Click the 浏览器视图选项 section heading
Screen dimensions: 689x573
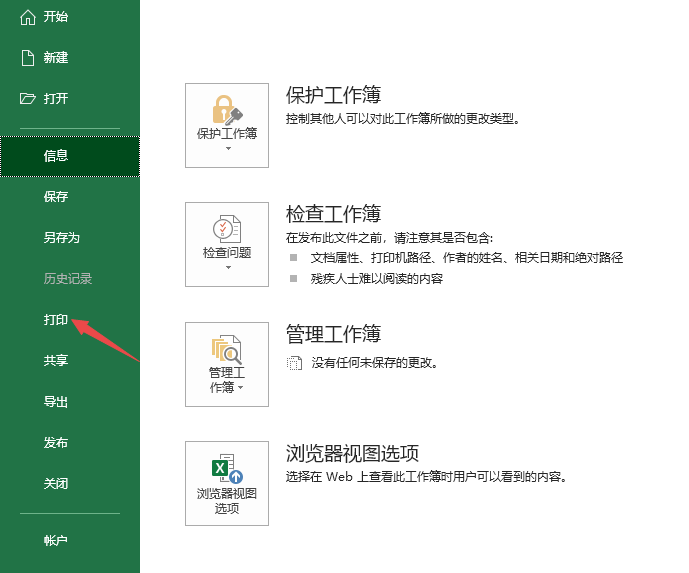click(352, 453)
